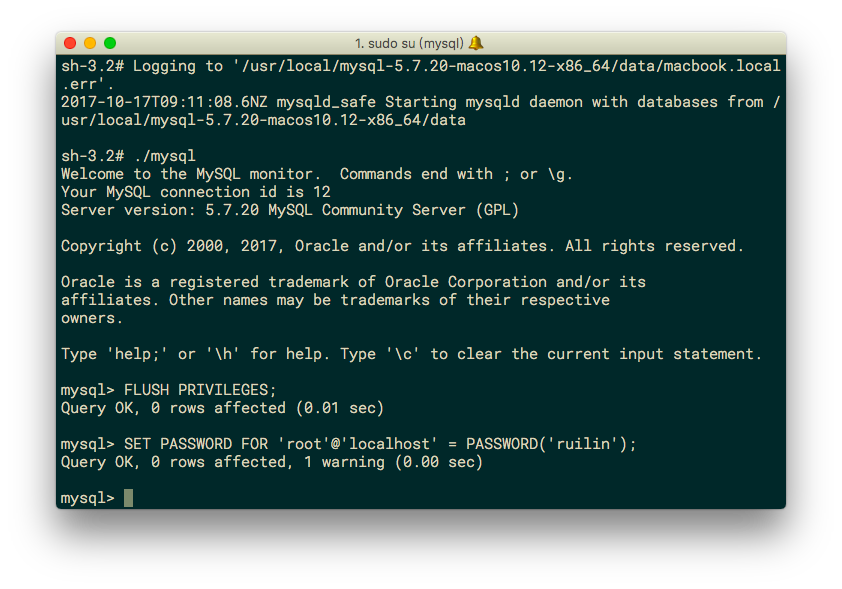The image size is (842, 589).
Task: Click the 'Welcome to the MySQL monitor' line
Action: pos(317,174)
